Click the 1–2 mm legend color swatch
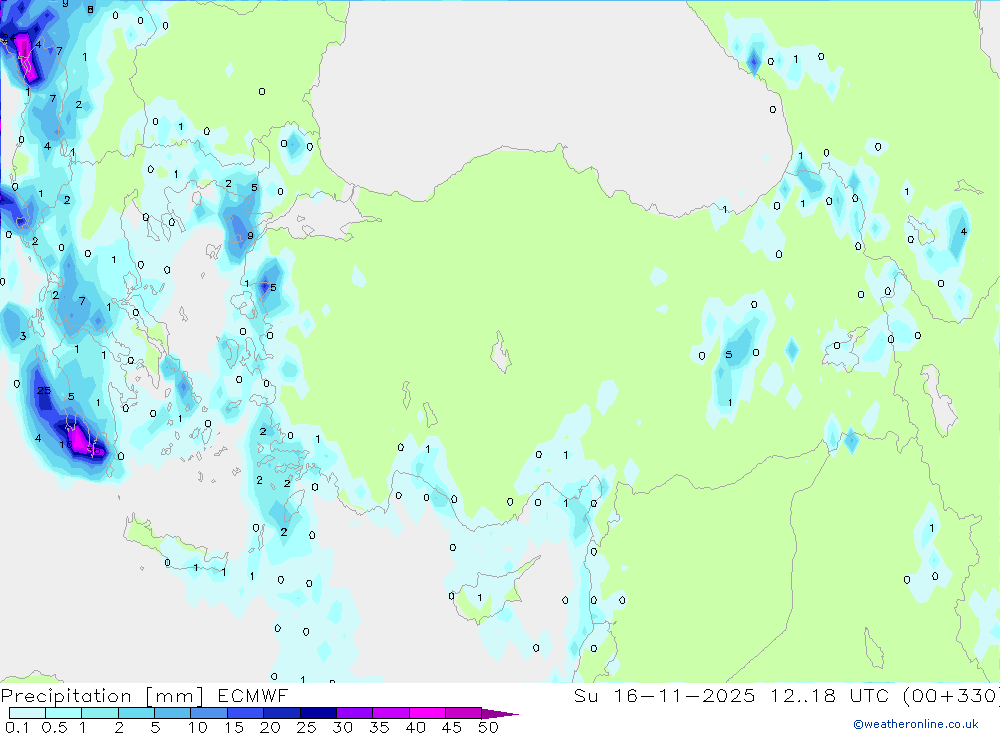 (x=99, y=713)
